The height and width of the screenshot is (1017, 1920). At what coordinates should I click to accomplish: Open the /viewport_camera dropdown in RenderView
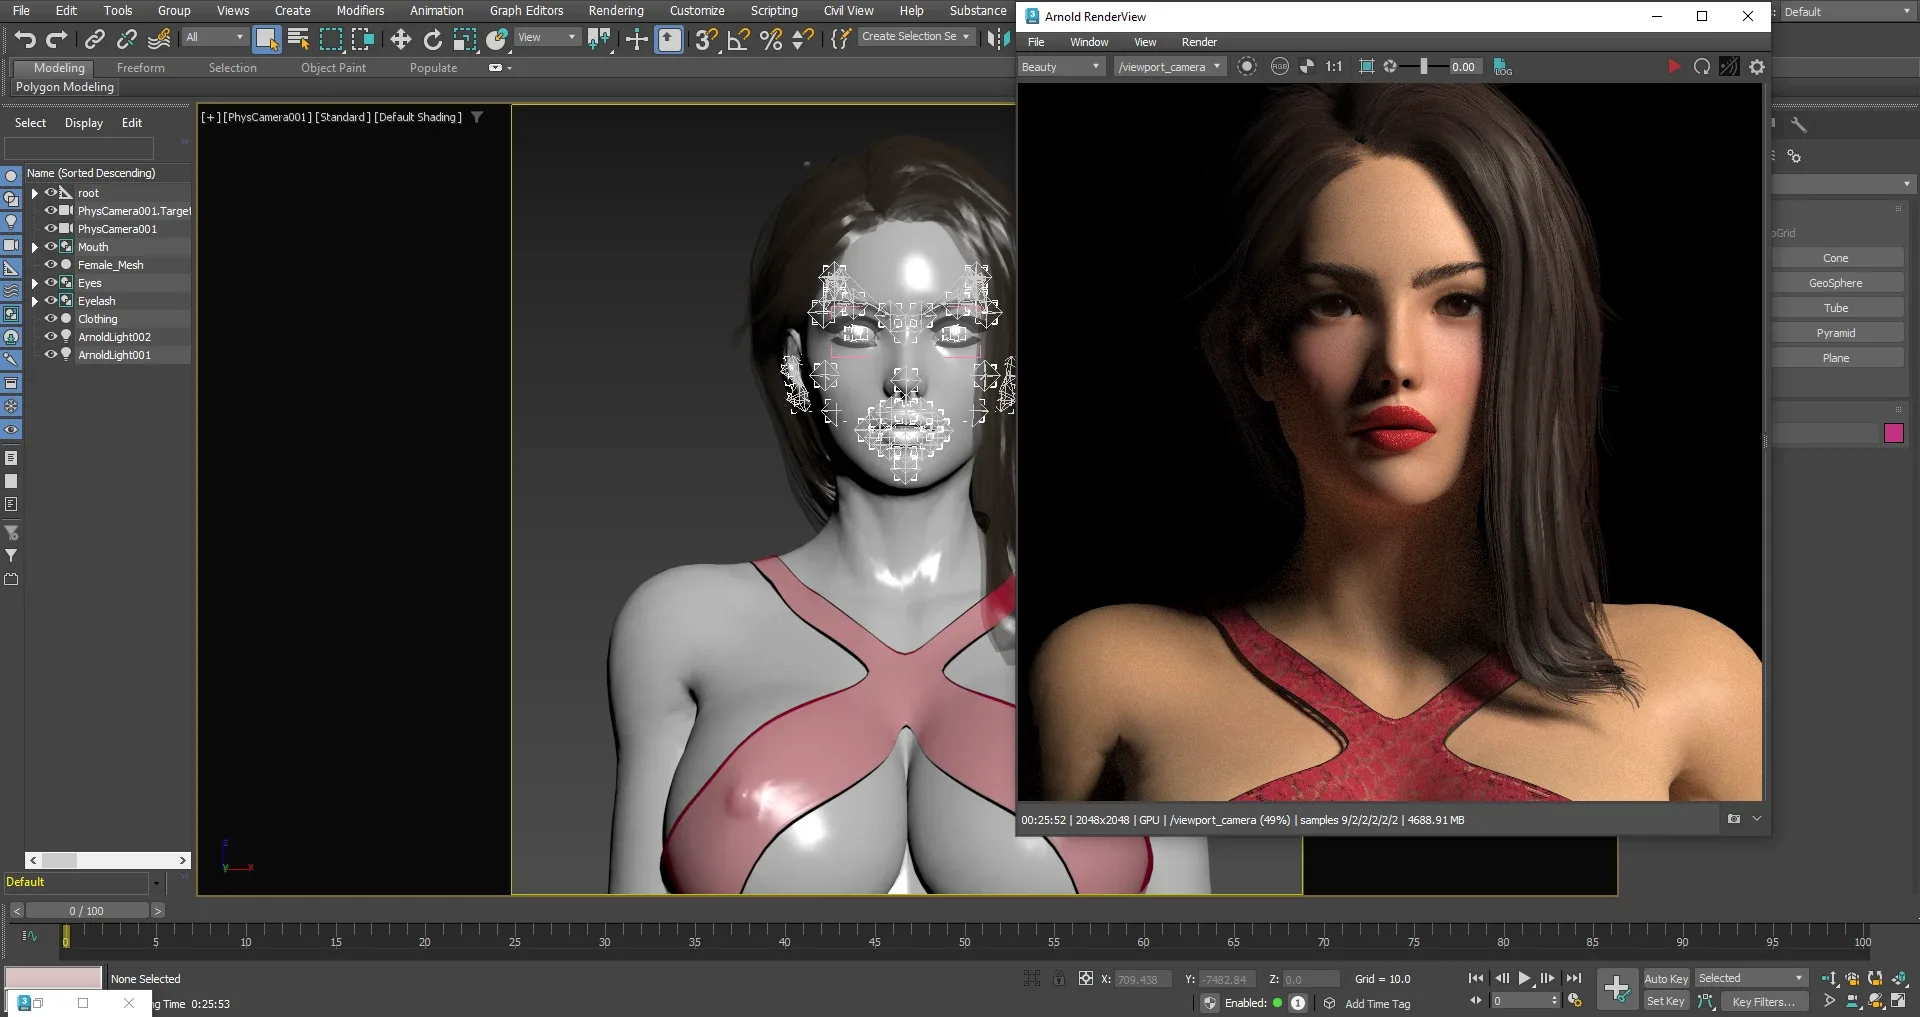coord(1170,67)
